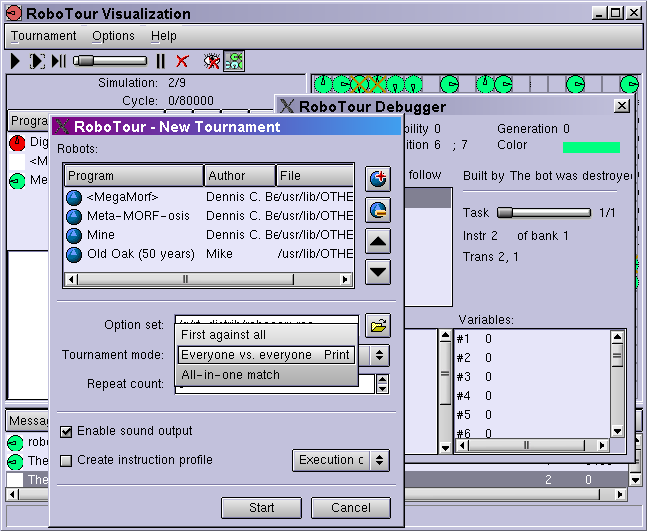This screenshot has width=647, height=531.
Task: Browse option set with folder icon
Action: click(378, 326)
